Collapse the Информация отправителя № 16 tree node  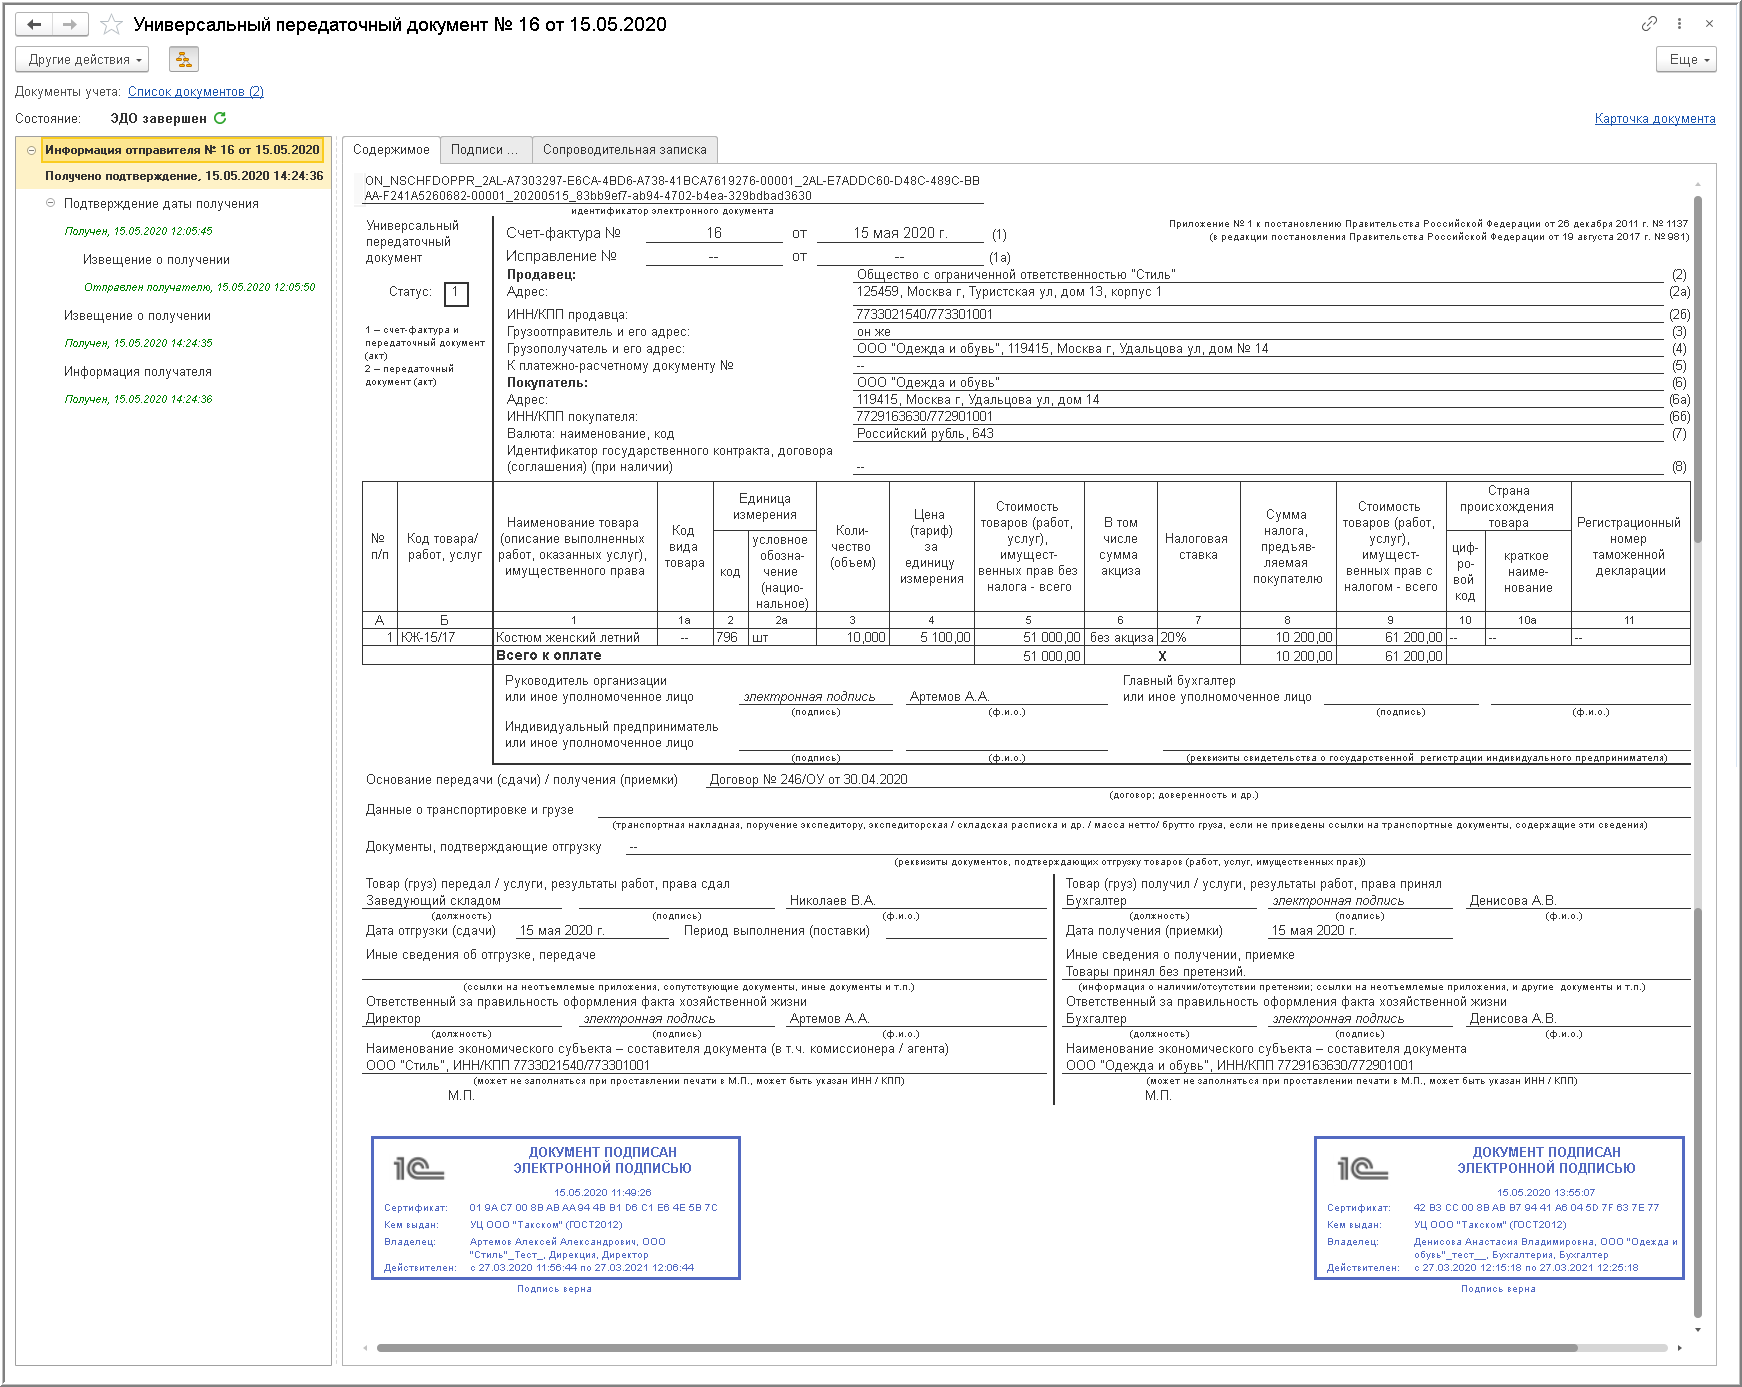31,150
